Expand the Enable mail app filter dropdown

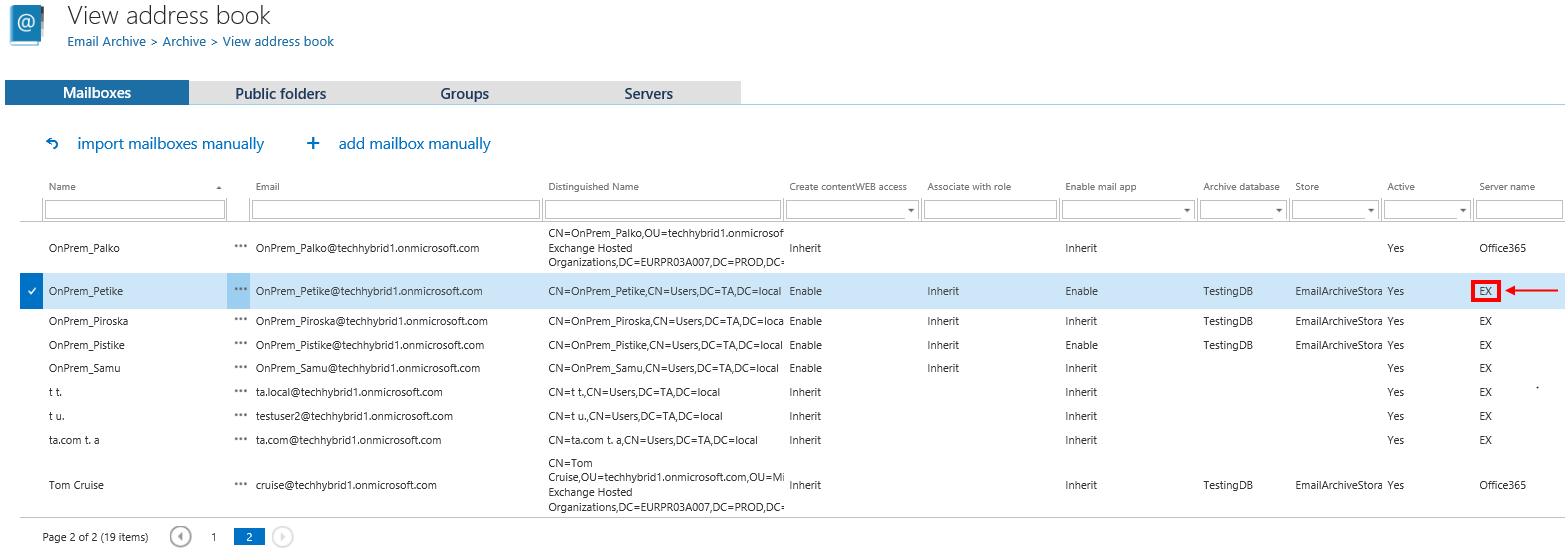click(x=1186, y=210)
